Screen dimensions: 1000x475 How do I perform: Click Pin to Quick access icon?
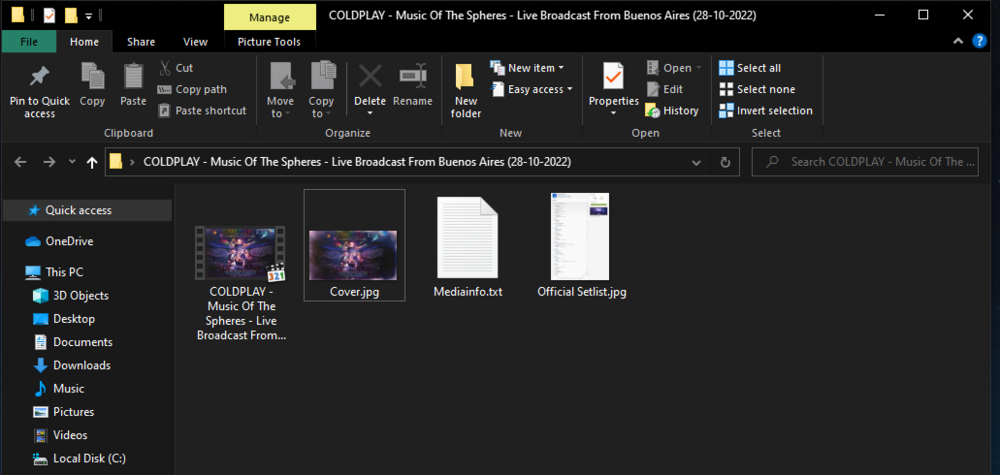point(40,78)
